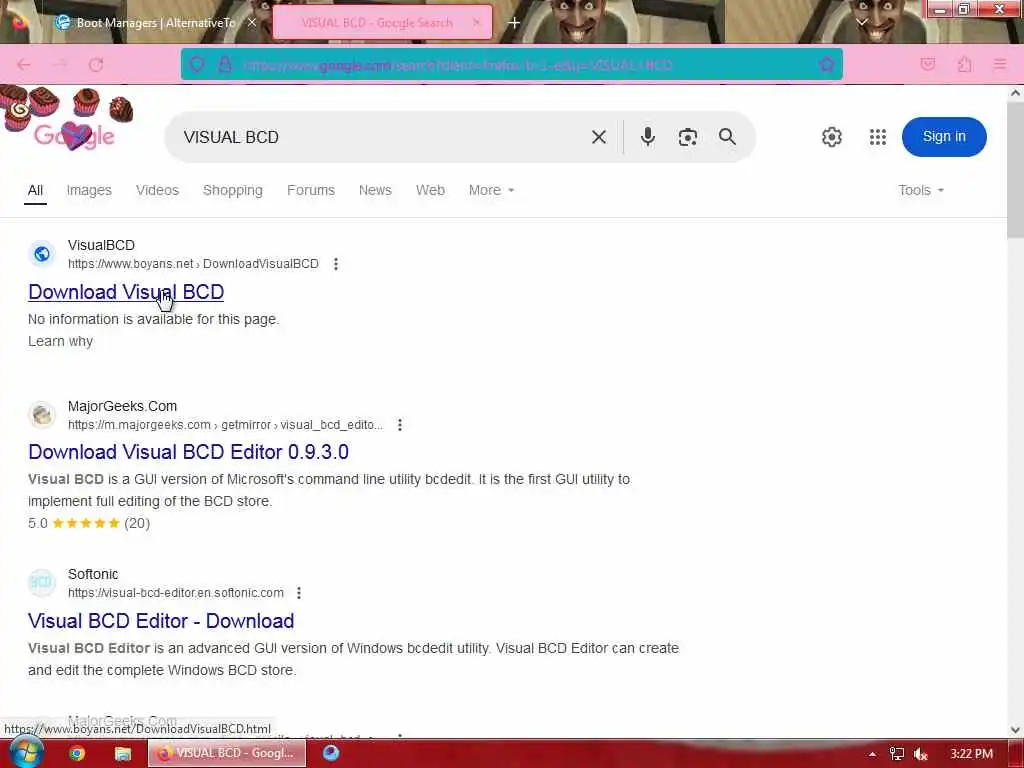Bookmark this page with star icon
This screenshot has width=1024, height=768.
coord(827,64)
